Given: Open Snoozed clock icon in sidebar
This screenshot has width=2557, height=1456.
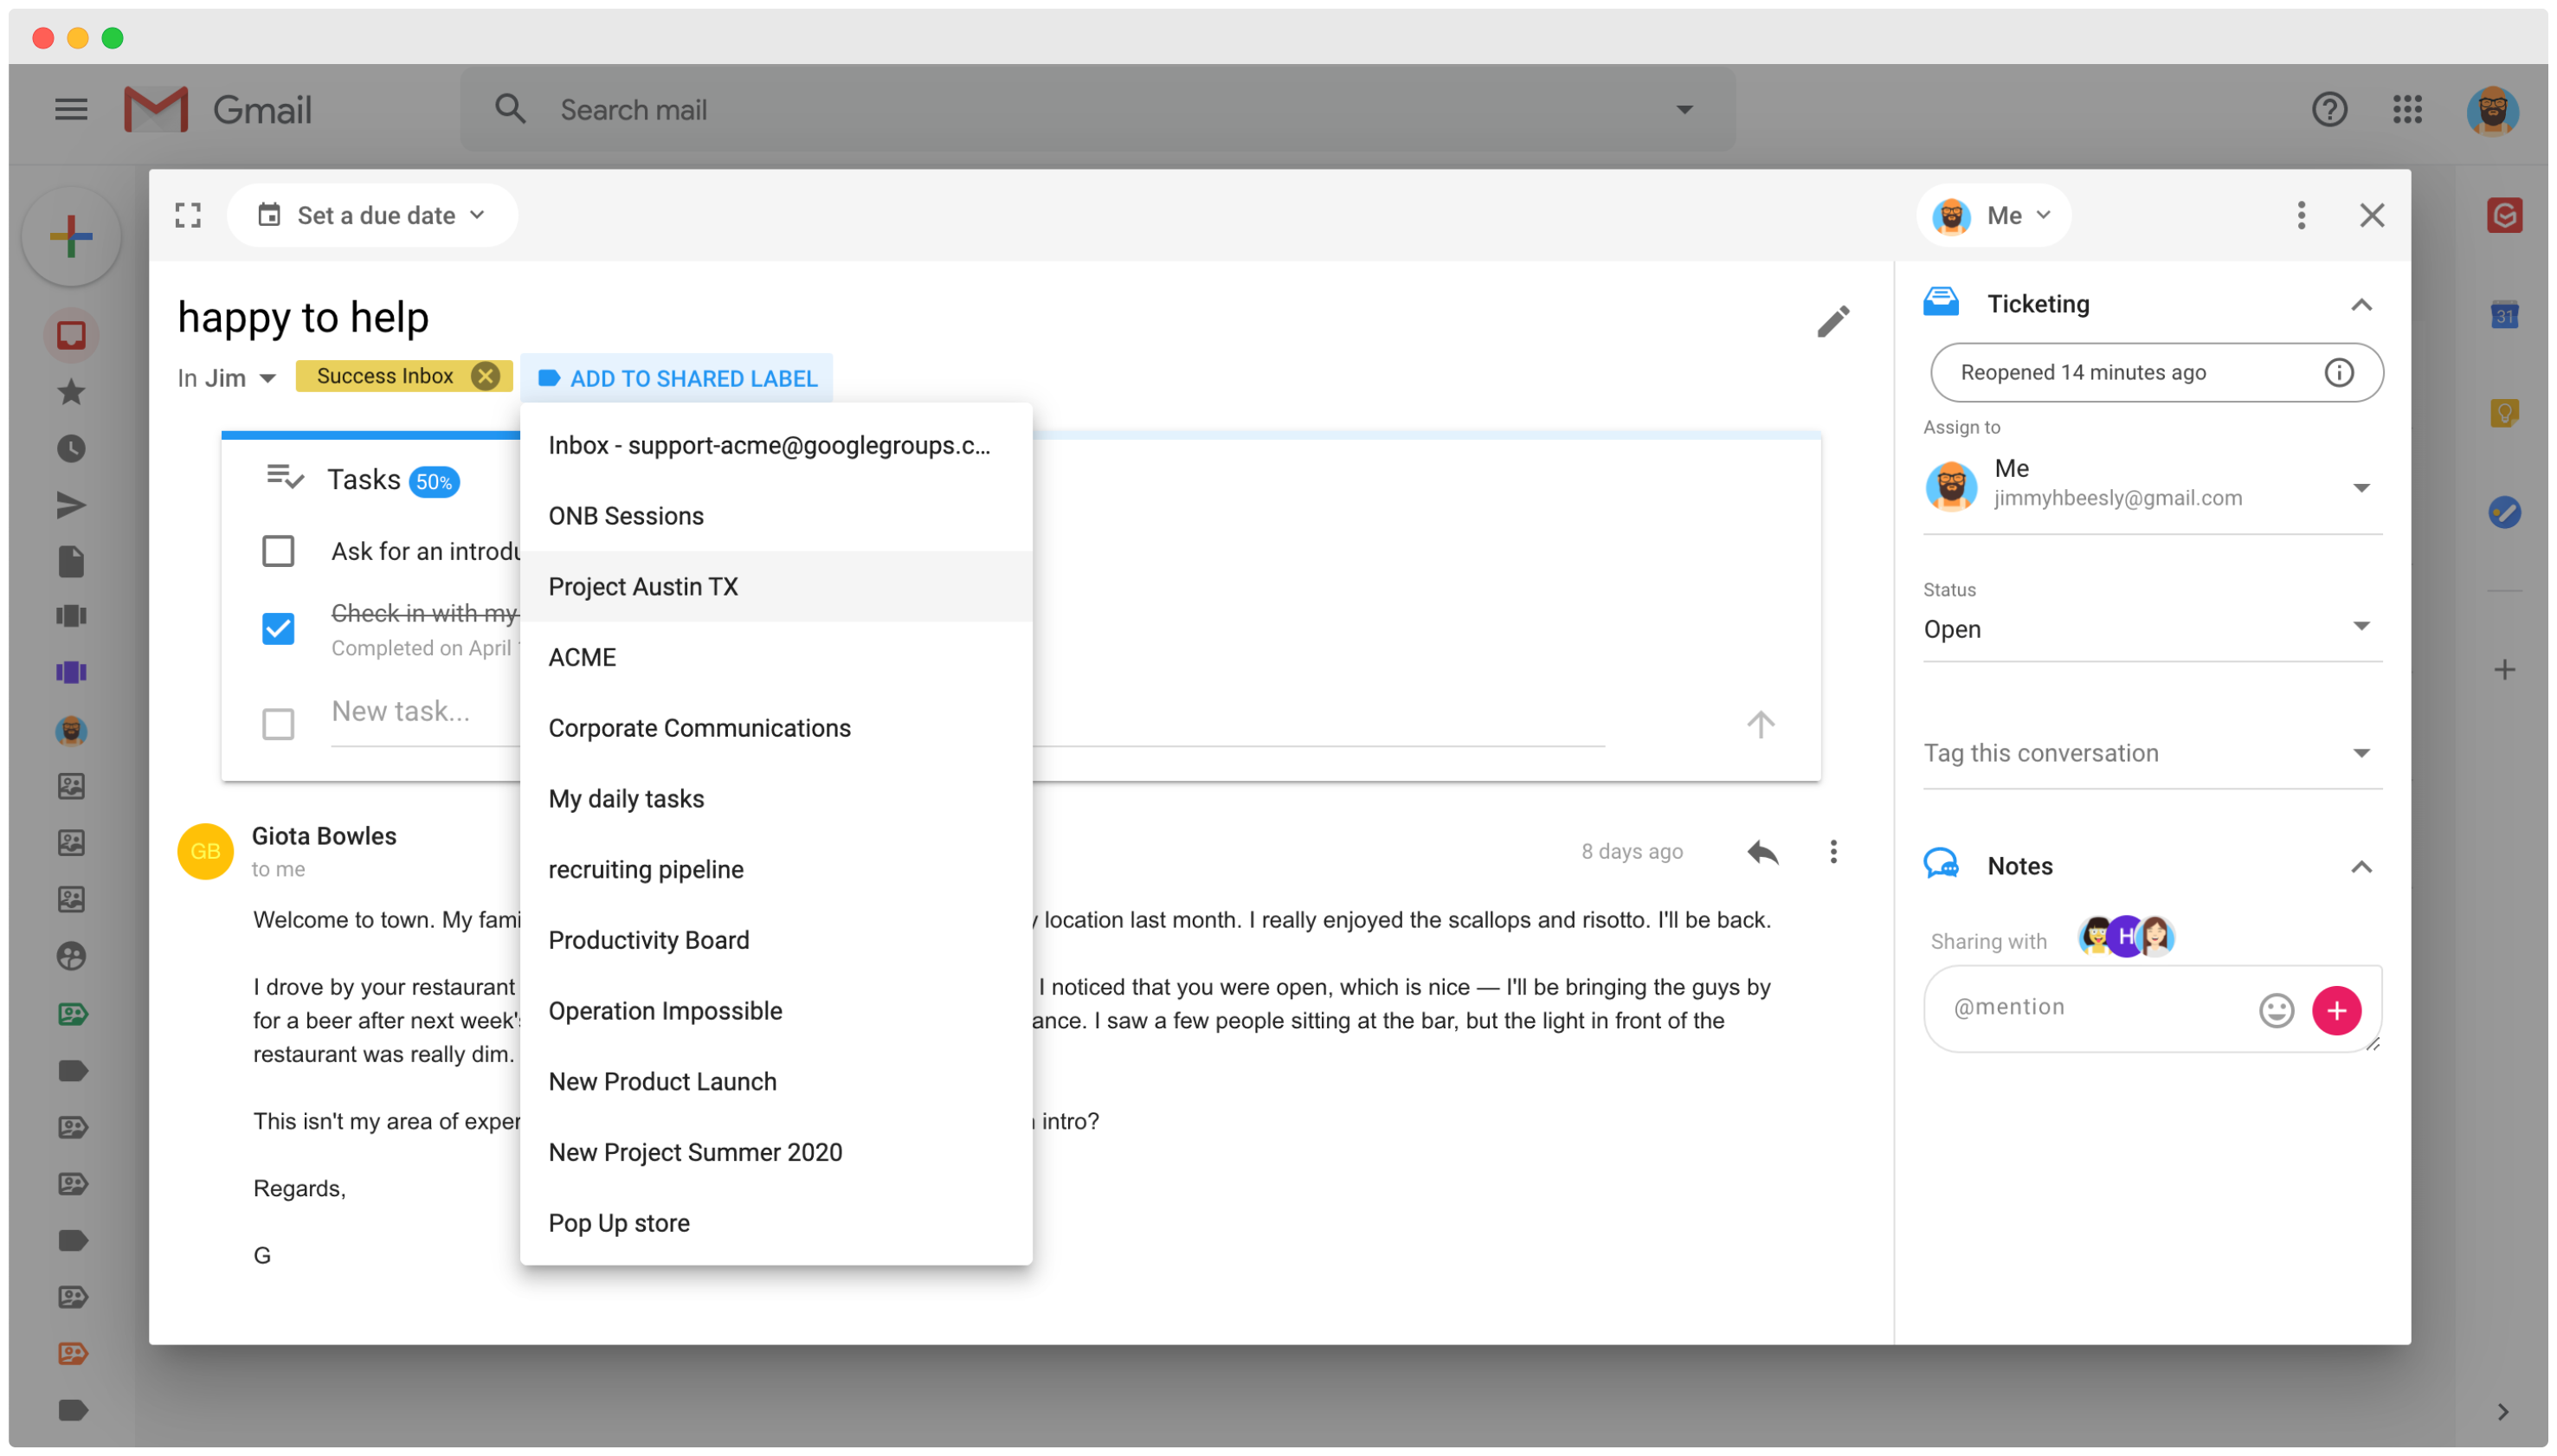Looking at the screenshot, I should (x=71, y=449).
